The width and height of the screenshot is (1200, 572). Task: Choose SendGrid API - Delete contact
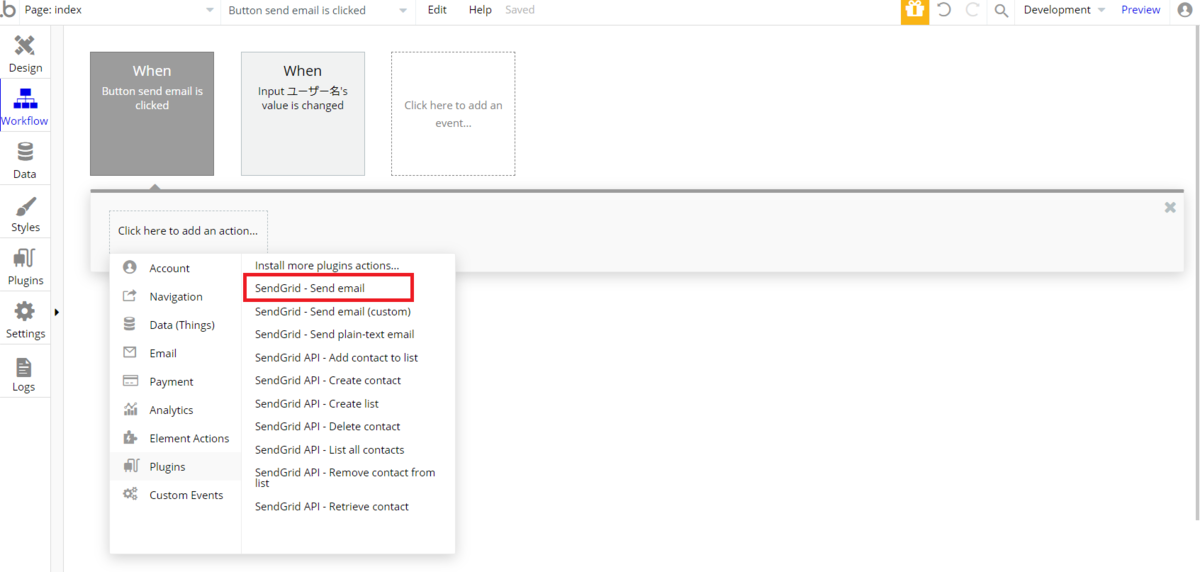[328, 426]
